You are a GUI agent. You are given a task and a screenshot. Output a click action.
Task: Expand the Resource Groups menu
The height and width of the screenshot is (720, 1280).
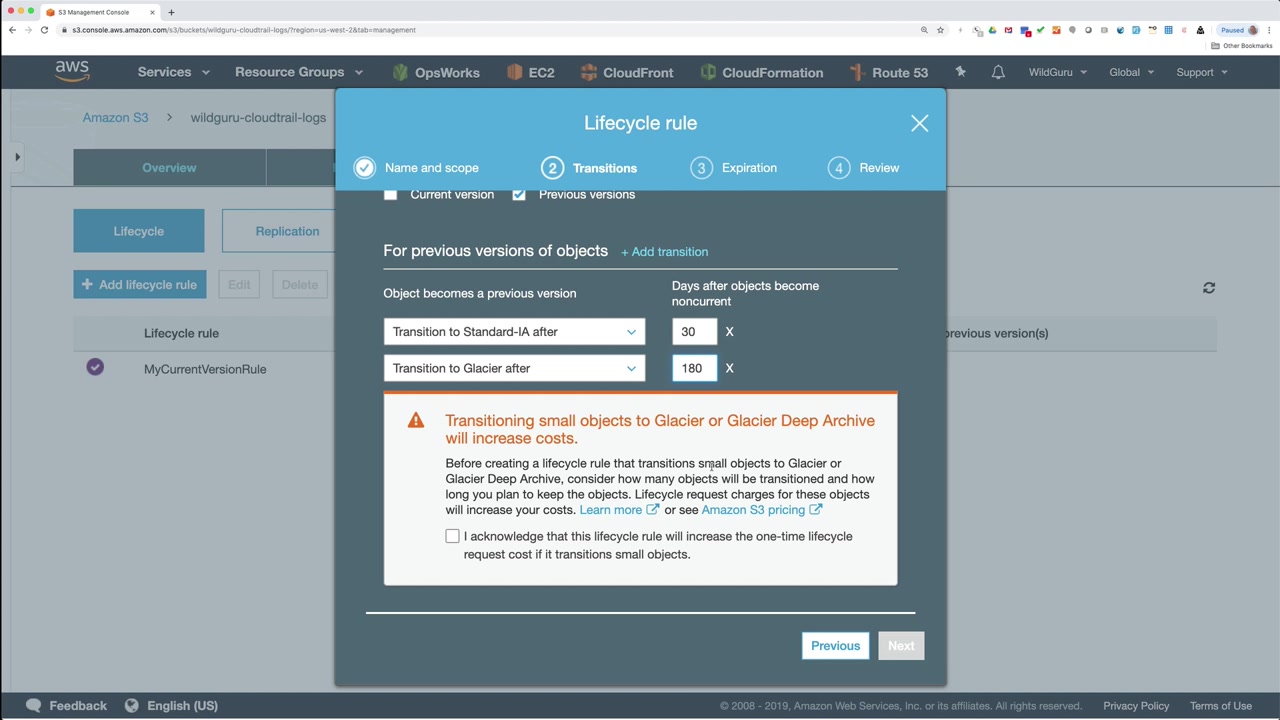coord(299,72)
